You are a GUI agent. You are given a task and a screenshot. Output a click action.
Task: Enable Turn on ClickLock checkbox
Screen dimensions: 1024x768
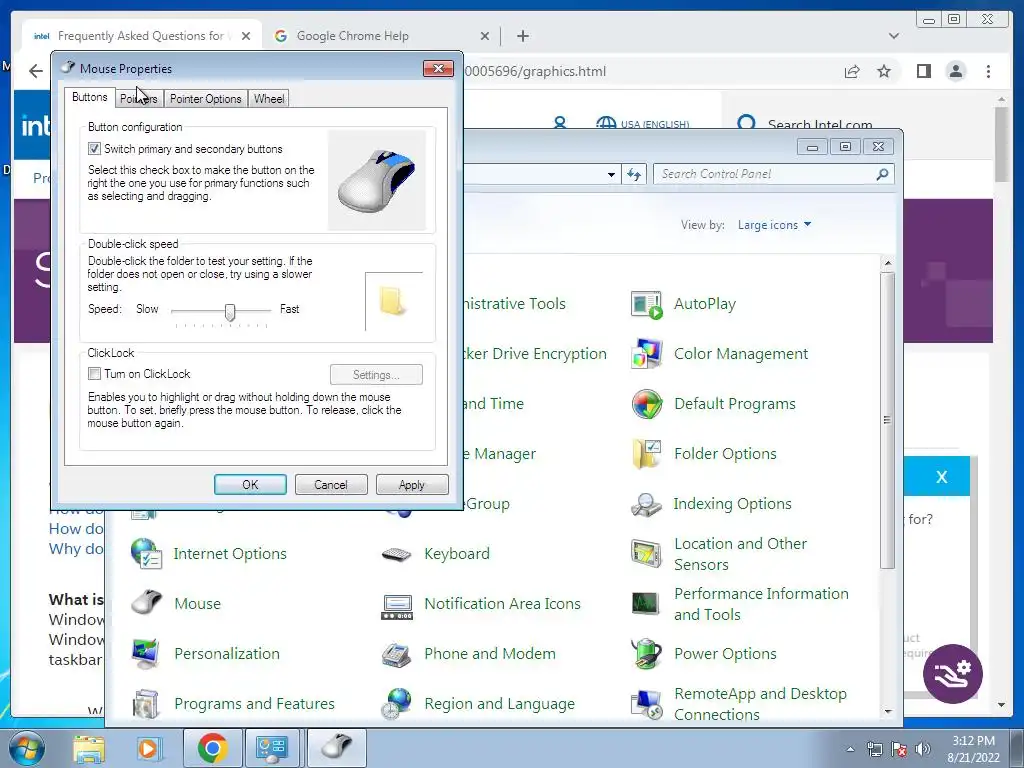point(94,374)
